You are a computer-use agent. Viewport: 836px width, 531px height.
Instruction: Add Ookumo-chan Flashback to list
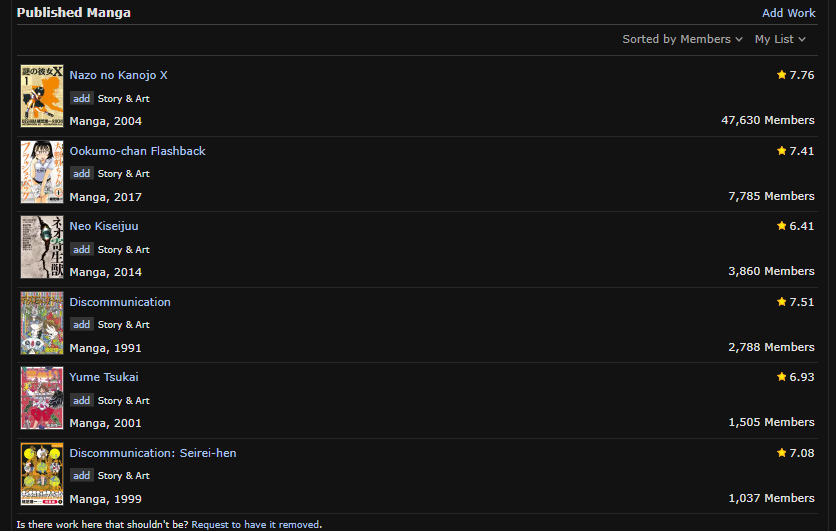click(x=82, y=174)
